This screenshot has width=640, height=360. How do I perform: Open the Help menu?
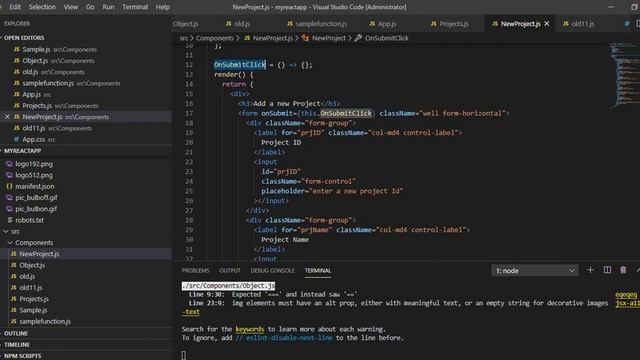click(162, 7)
